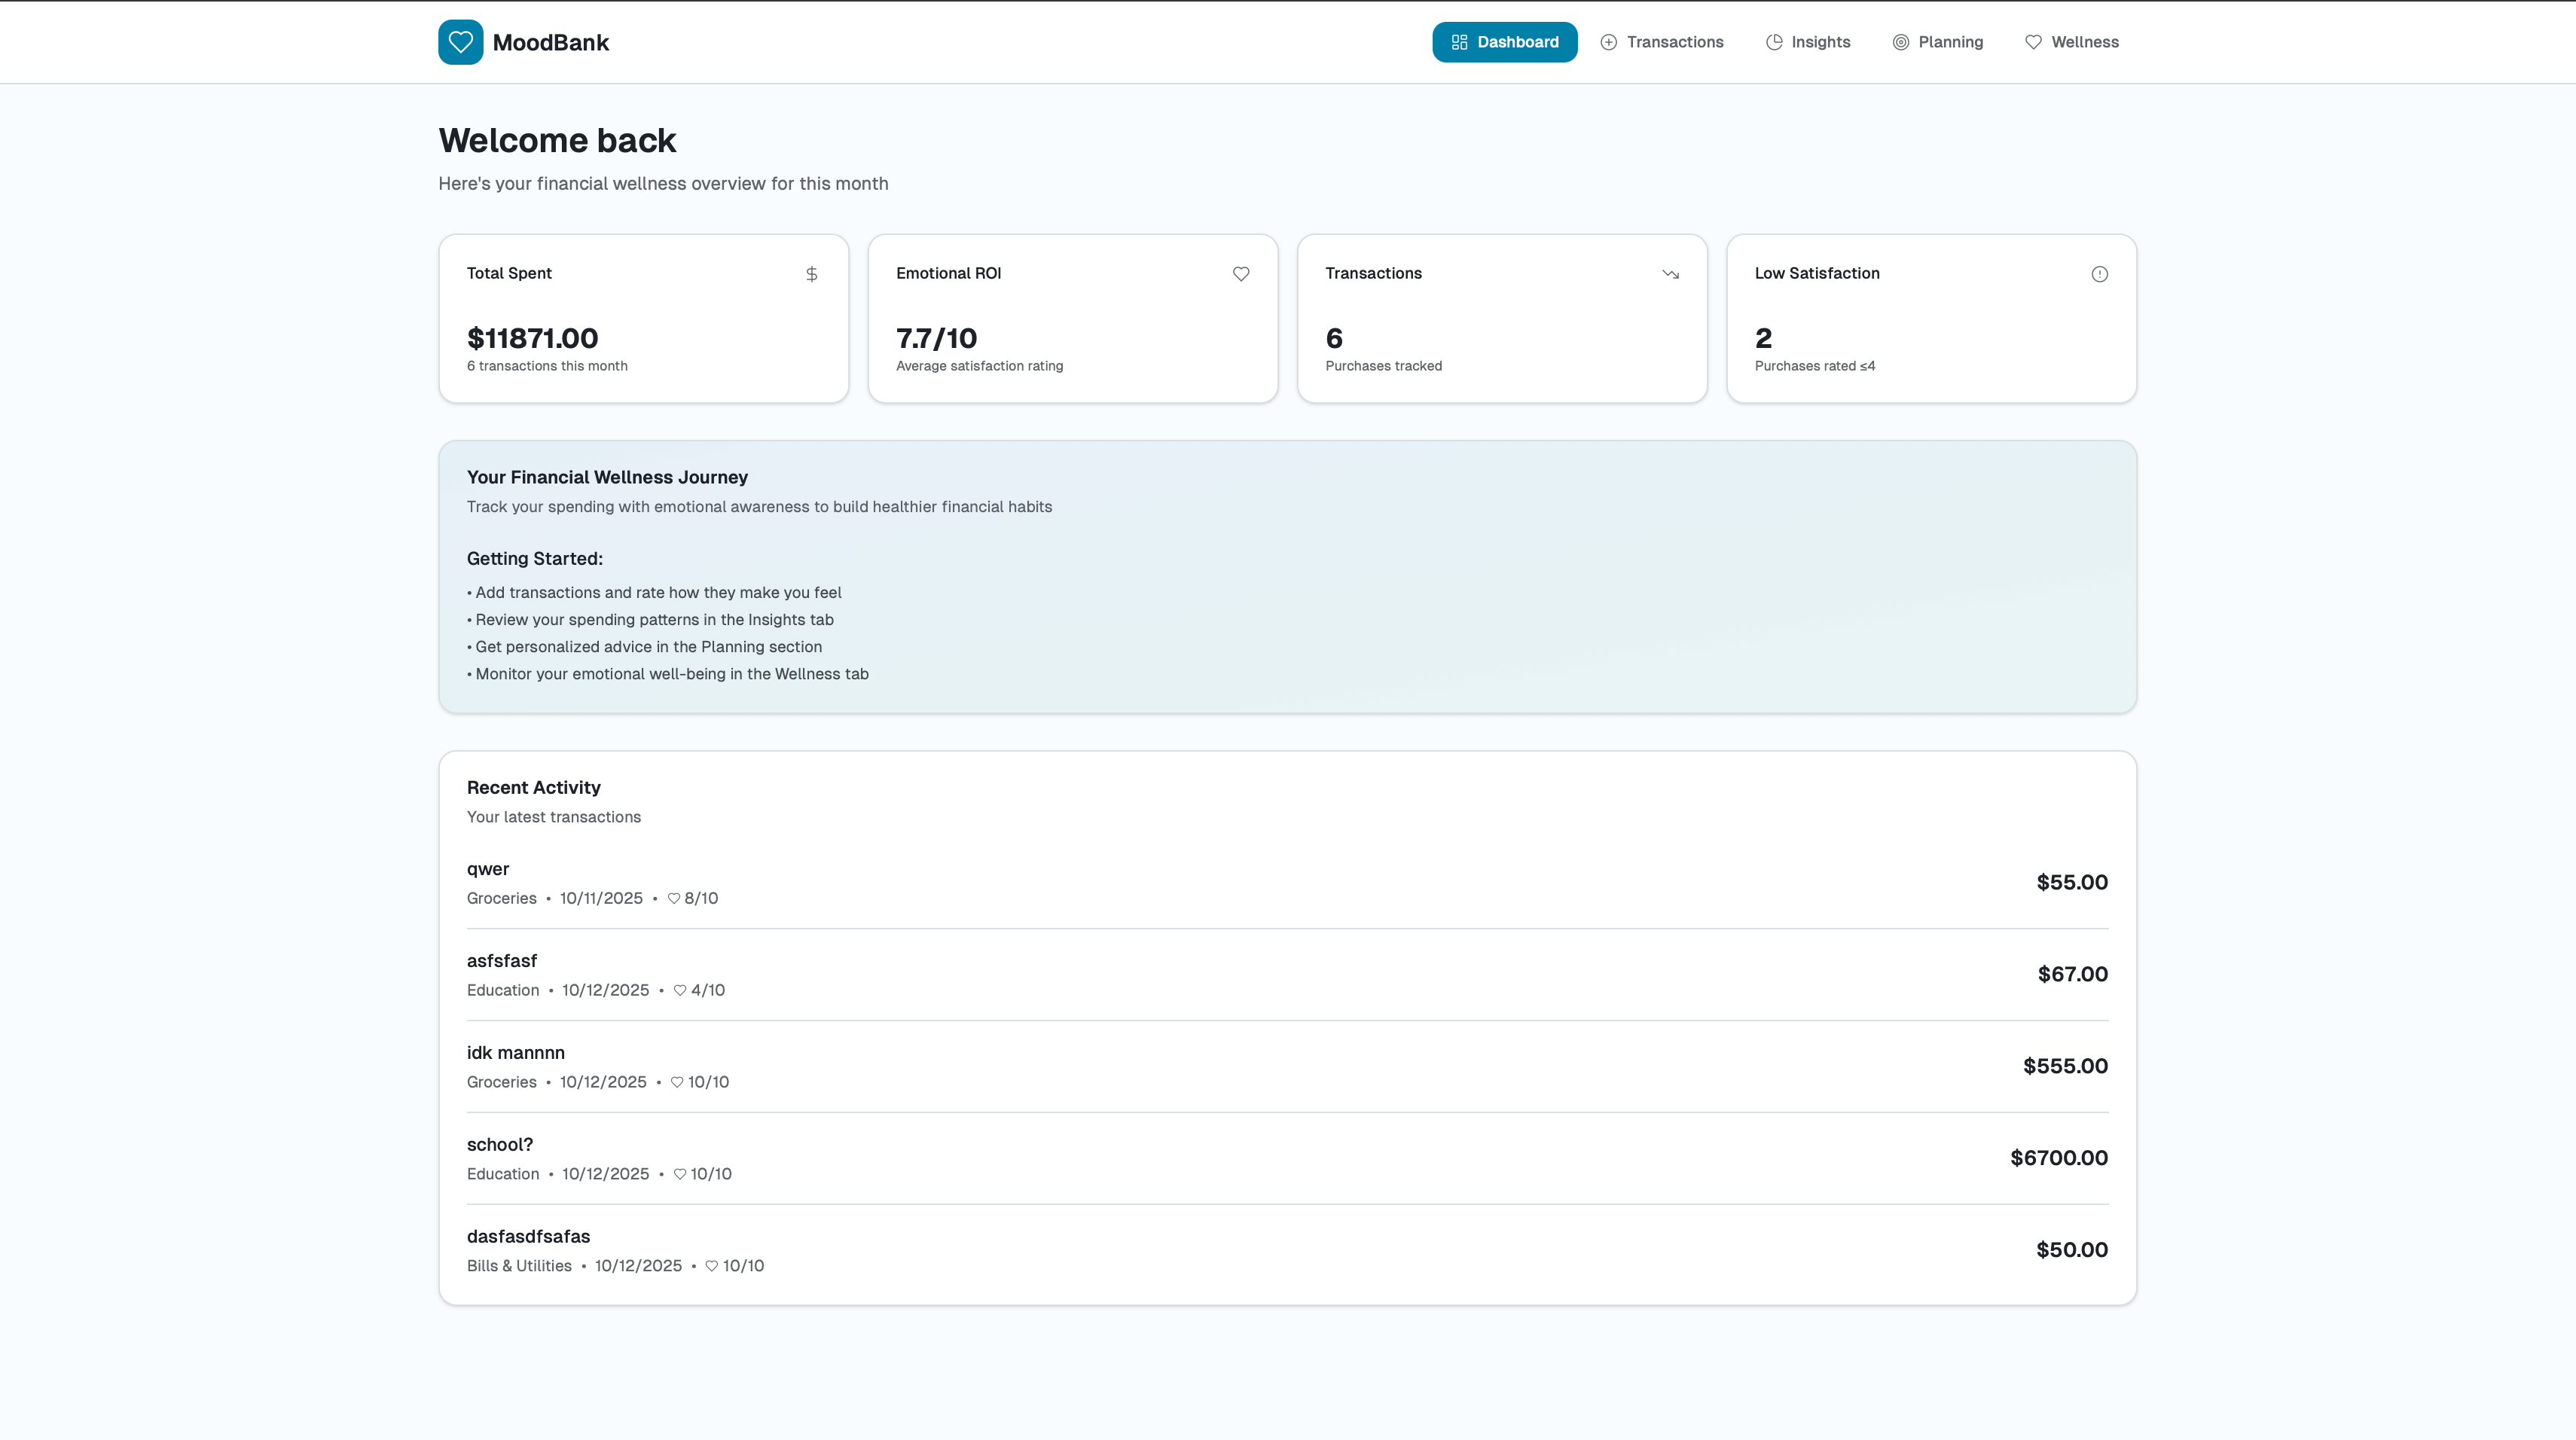The height and width of the screenshot is (1440, 2576).
Task: Navigate to the Wellness tab
Action: point(2072,42)
